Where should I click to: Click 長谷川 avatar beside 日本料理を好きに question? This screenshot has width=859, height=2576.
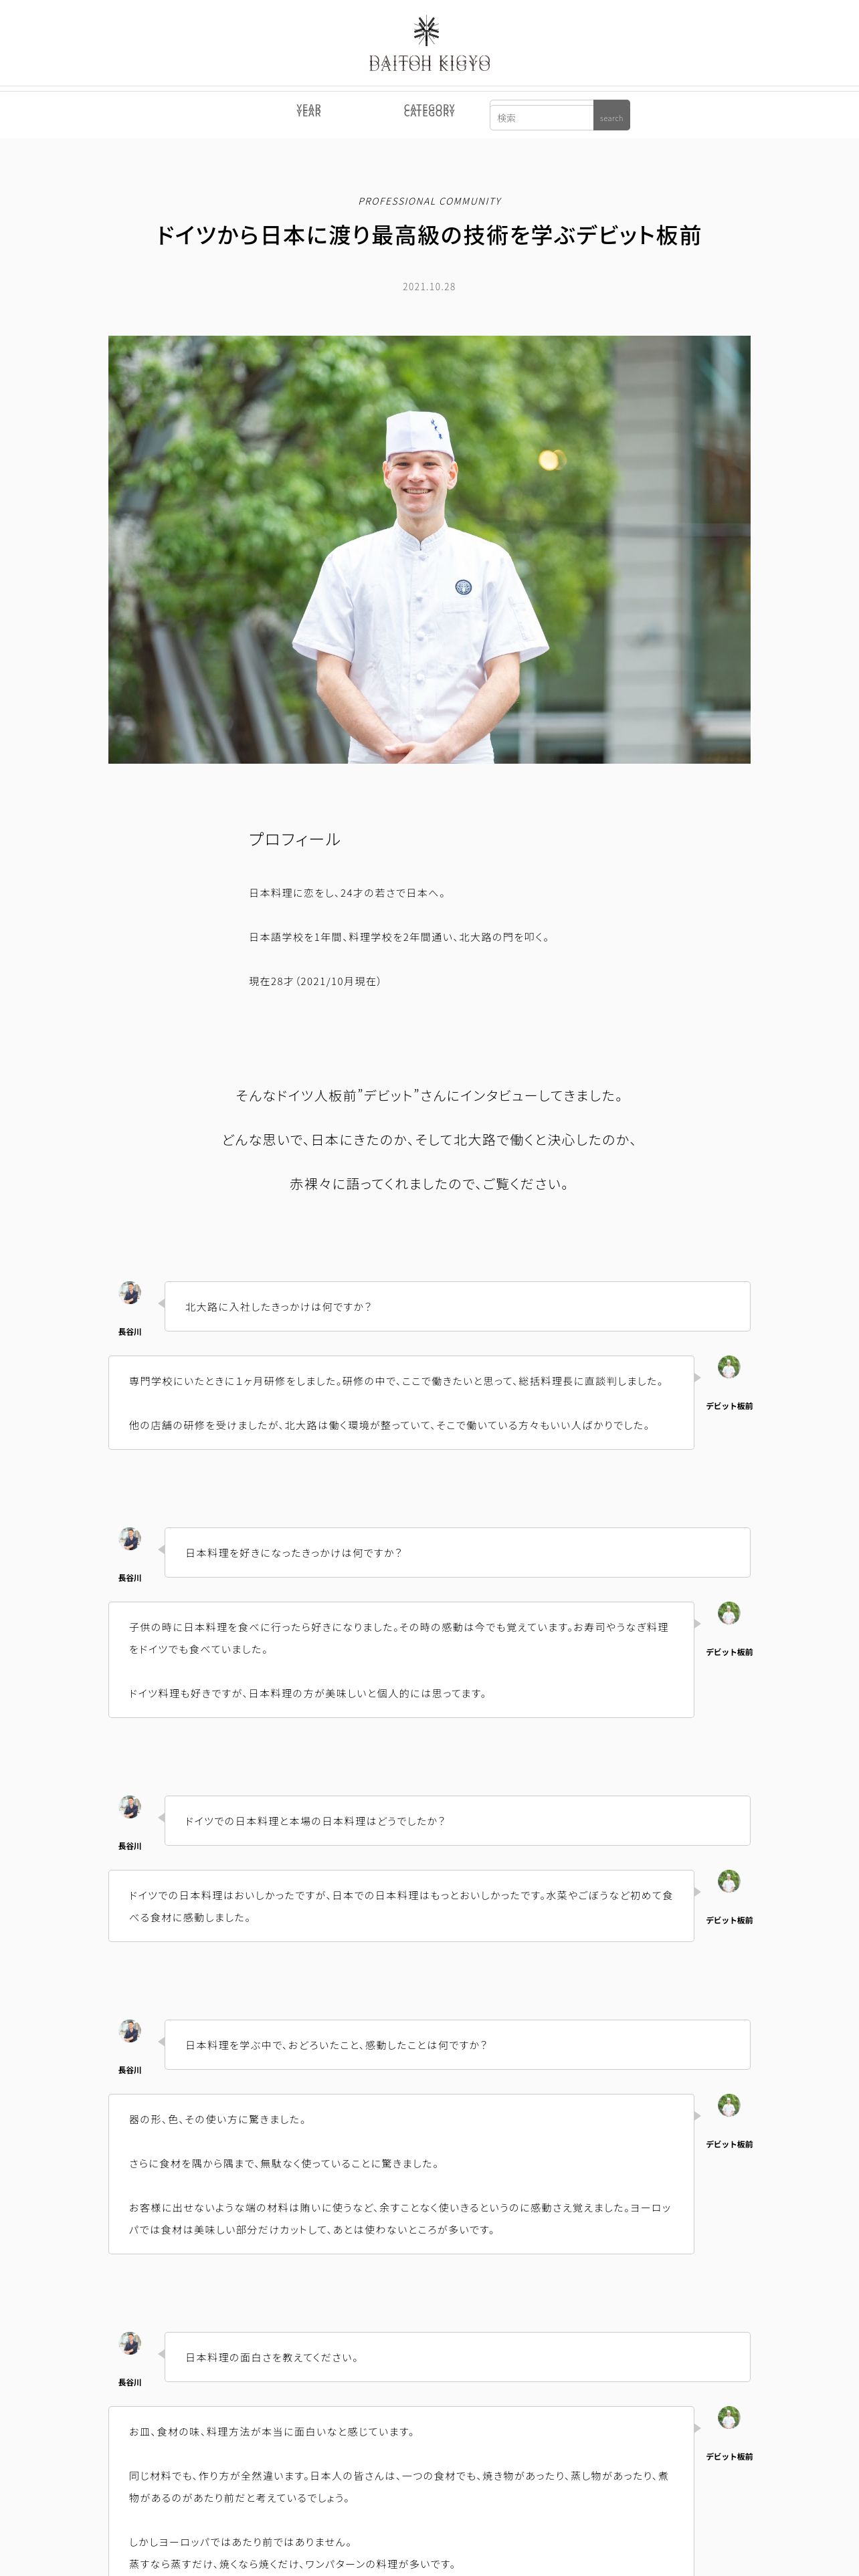coord(130,1538)
